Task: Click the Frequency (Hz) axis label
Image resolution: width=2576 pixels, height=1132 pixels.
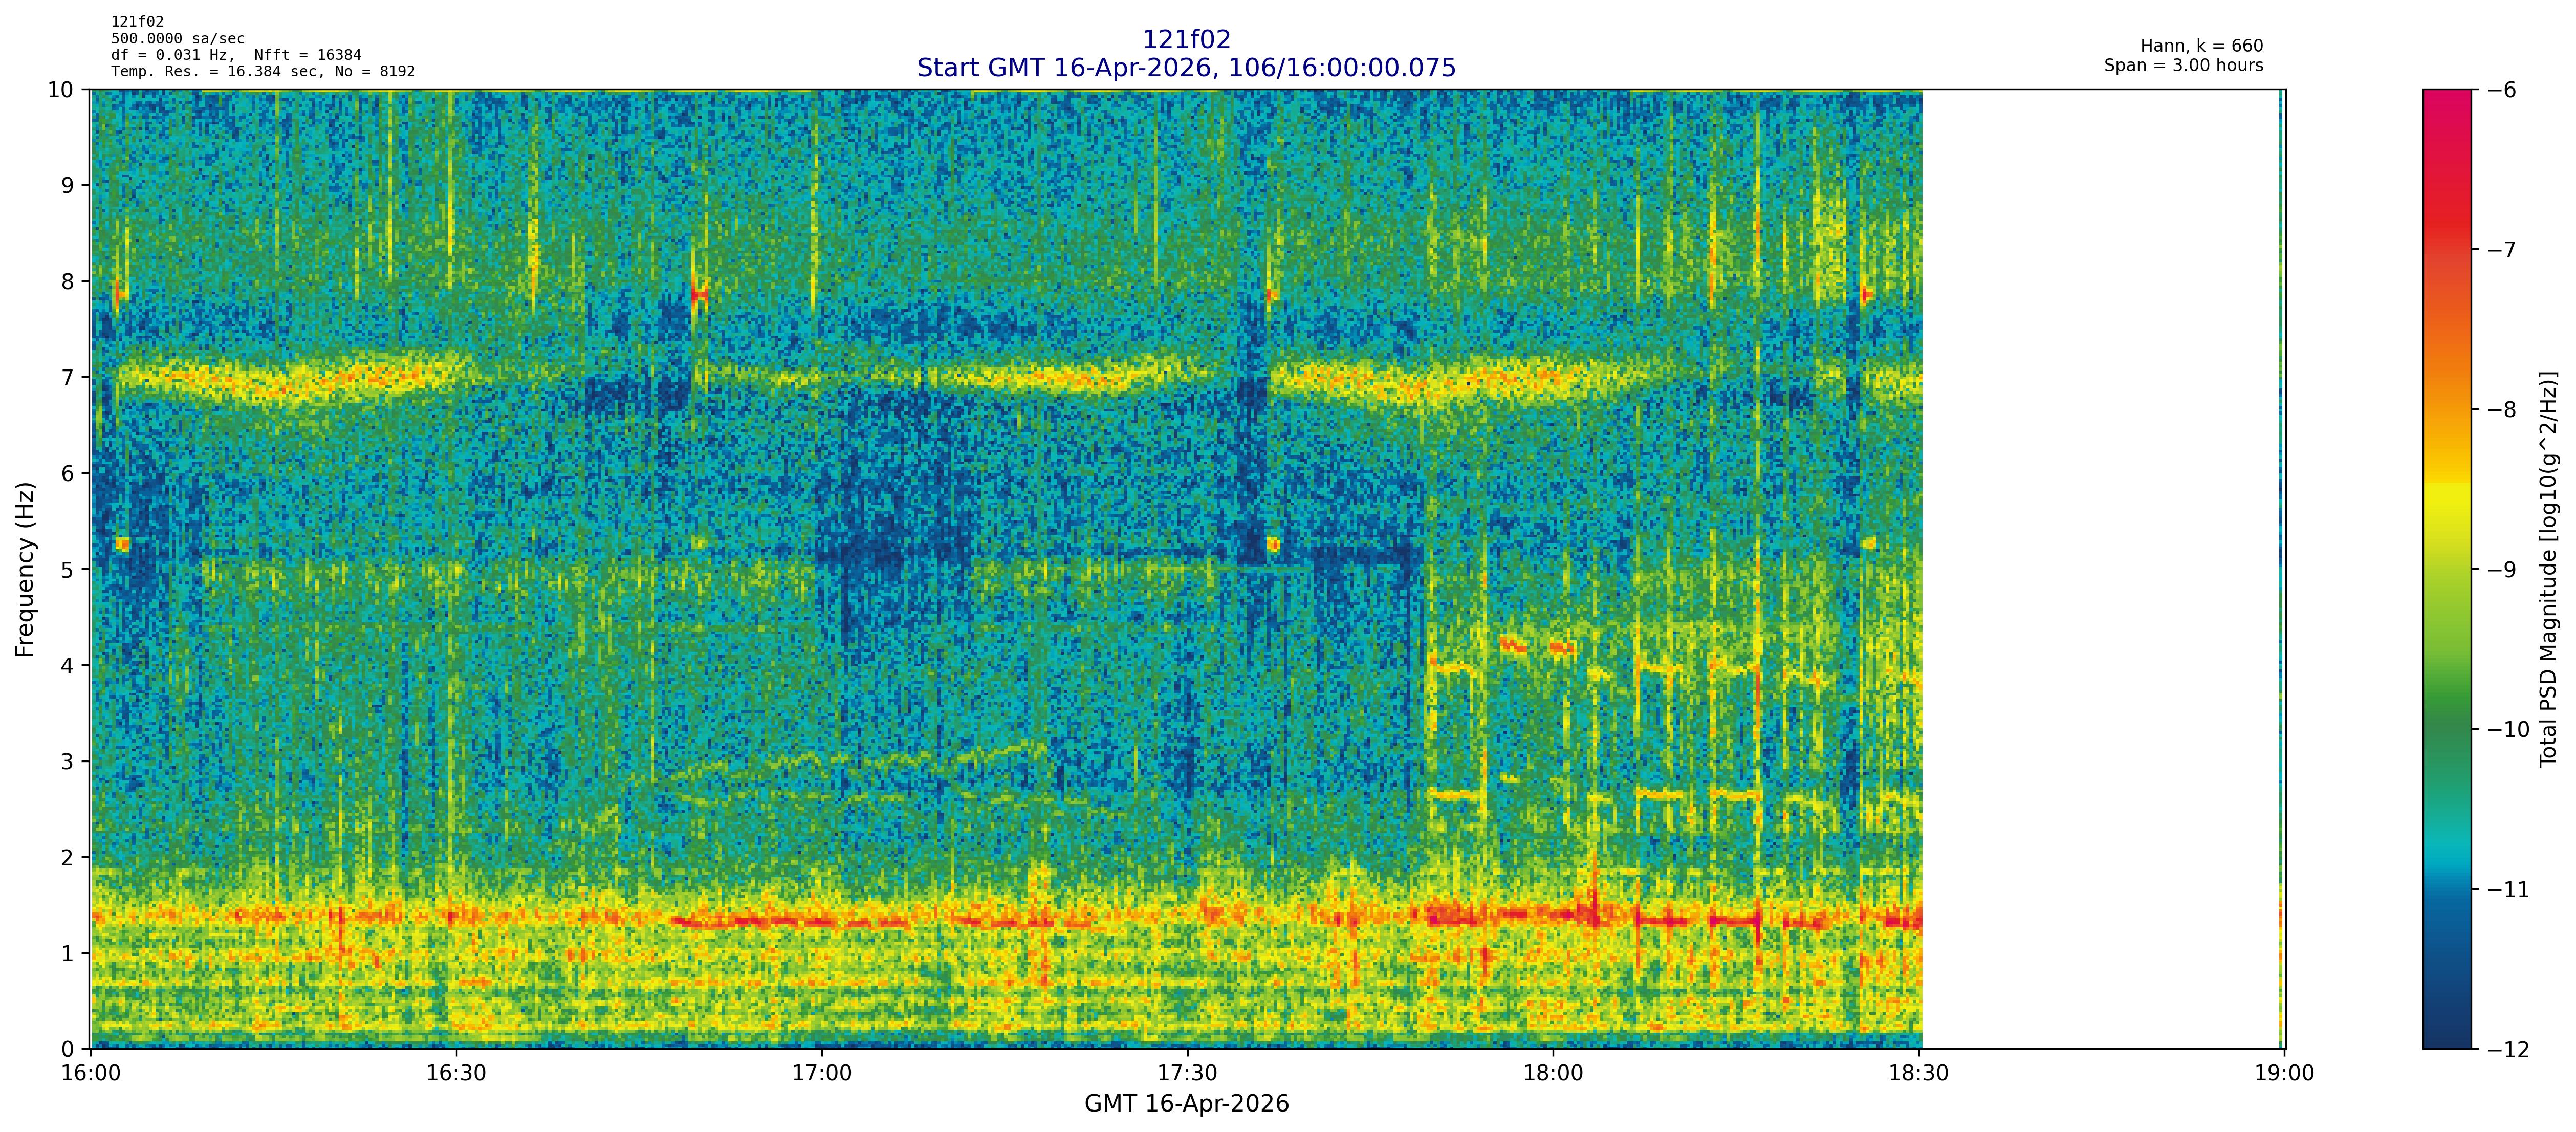Action: [x=25, y=569]
